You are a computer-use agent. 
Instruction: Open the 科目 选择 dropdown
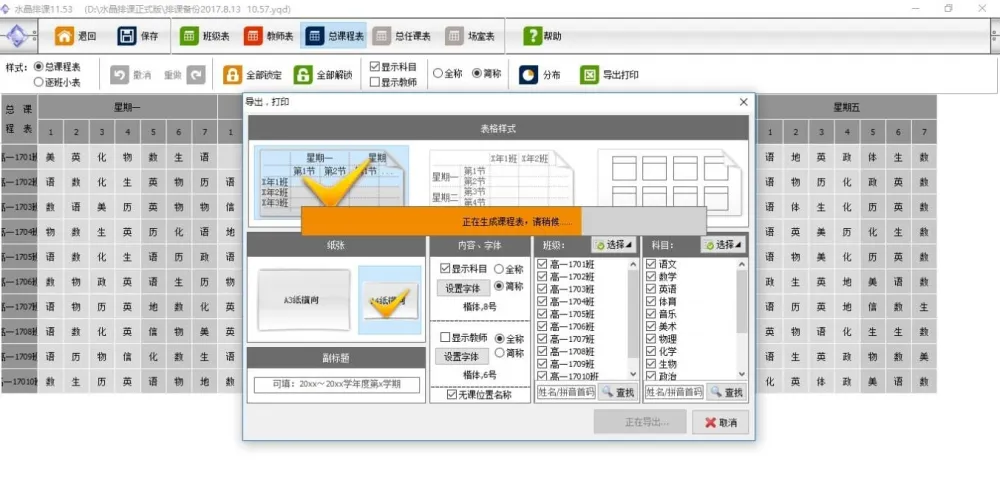tap(723, 245)
